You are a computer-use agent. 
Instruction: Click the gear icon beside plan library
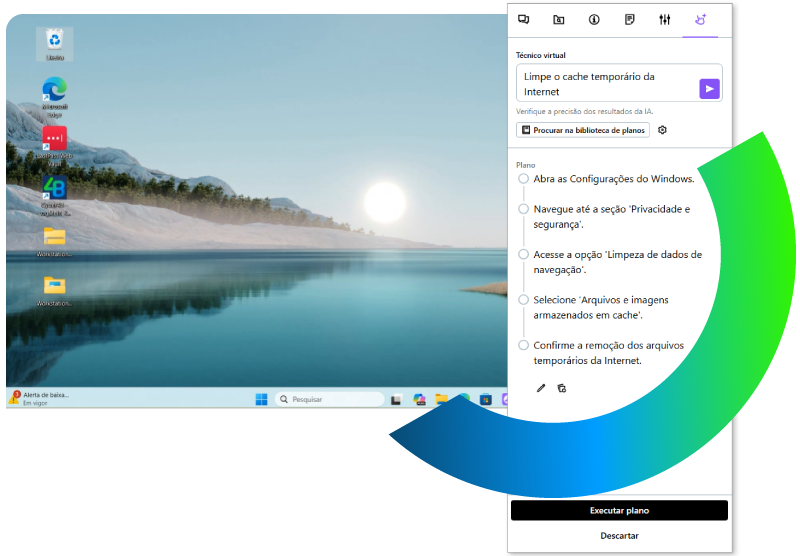[x=662, y=130]
